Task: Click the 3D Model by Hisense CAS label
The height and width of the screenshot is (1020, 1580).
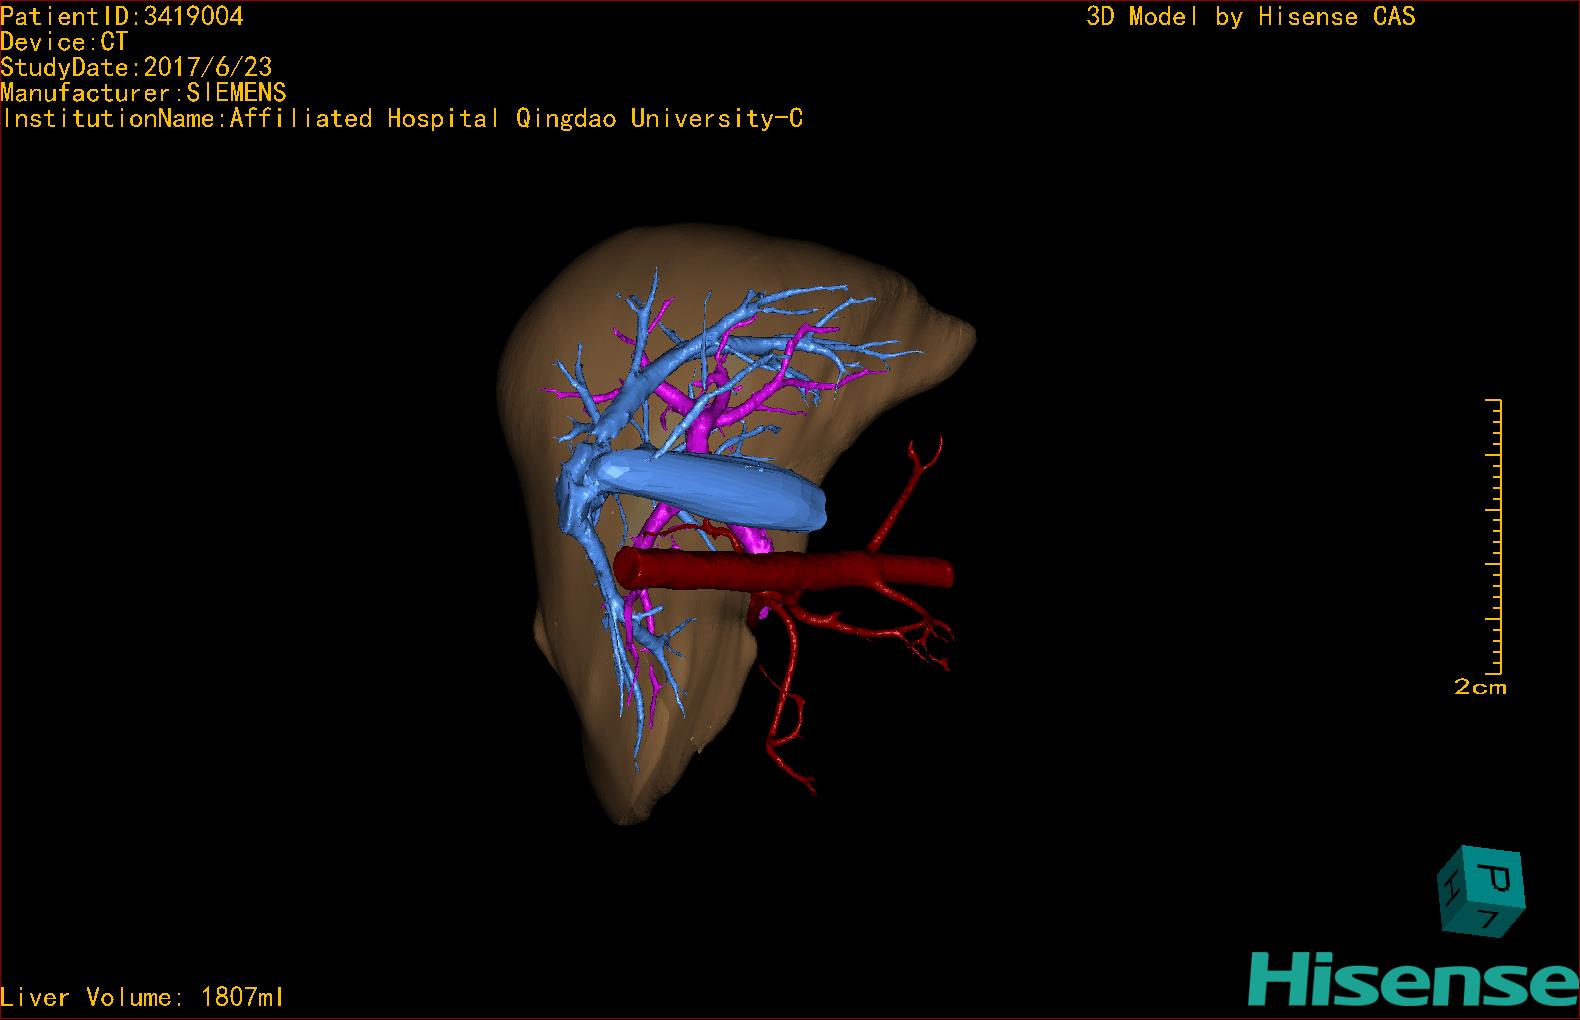Action: [1251, 16]
